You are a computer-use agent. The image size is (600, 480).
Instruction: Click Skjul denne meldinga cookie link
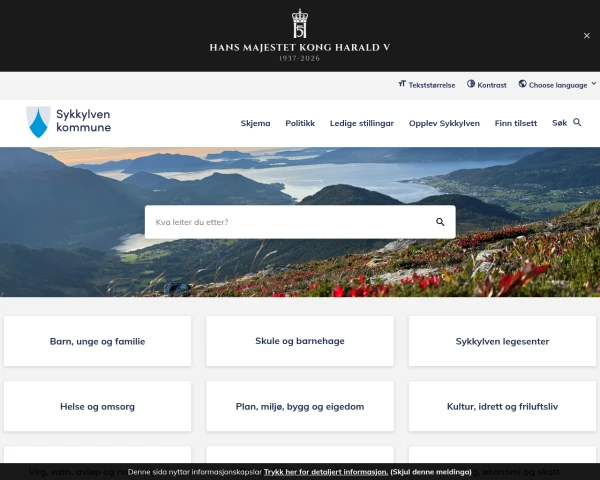tap(431, 472)
